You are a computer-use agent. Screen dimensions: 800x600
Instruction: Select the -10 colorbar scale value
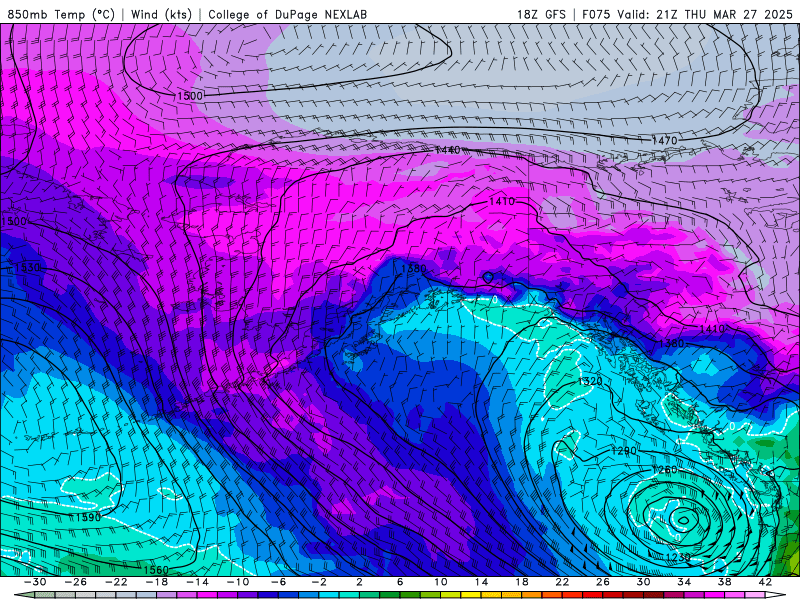tap(238, 582)
